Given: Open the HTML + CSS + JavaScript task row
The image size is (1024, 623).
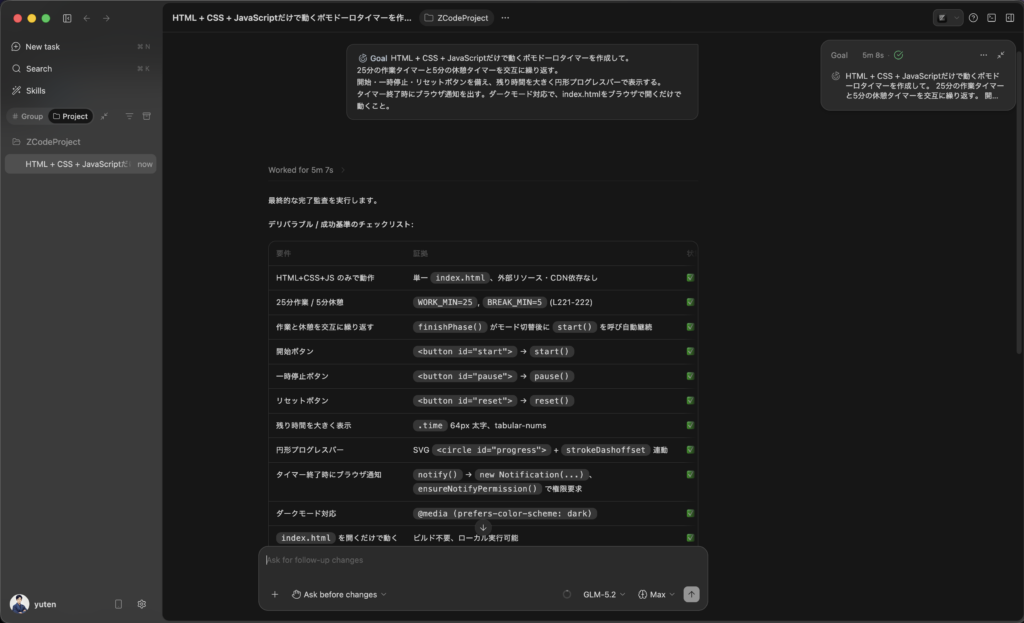Looking at the screenshot, I should (x=80, y=164).
